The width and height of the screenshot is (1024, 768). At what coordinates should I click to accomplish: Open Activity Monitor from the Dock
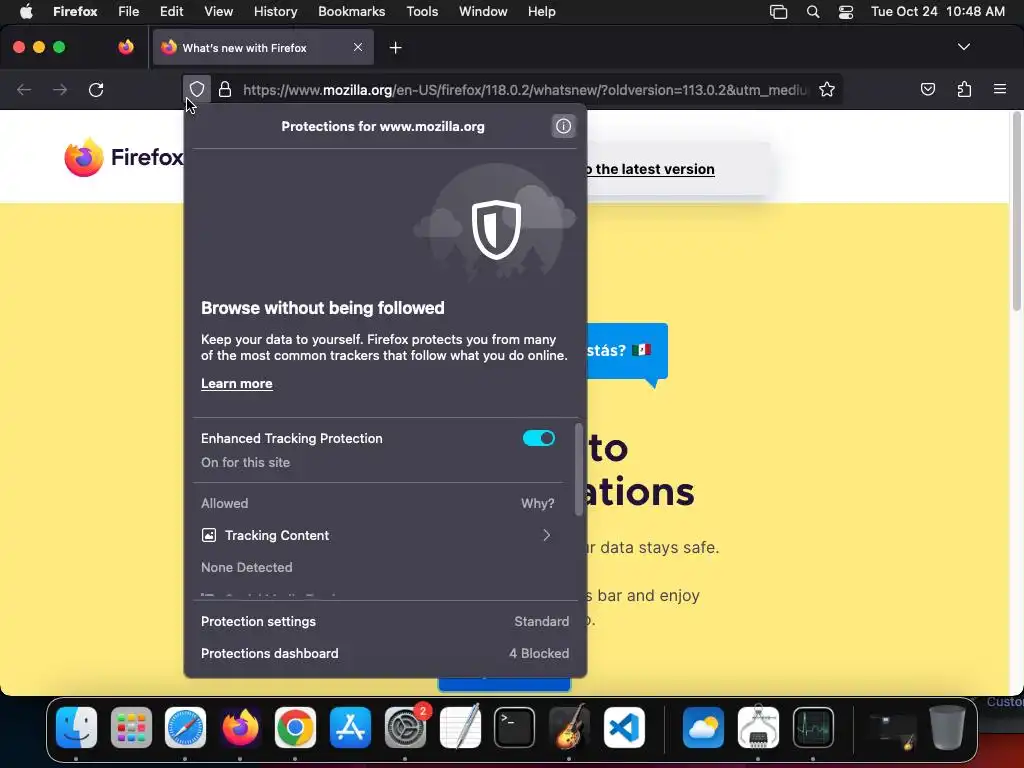point(813,727)
